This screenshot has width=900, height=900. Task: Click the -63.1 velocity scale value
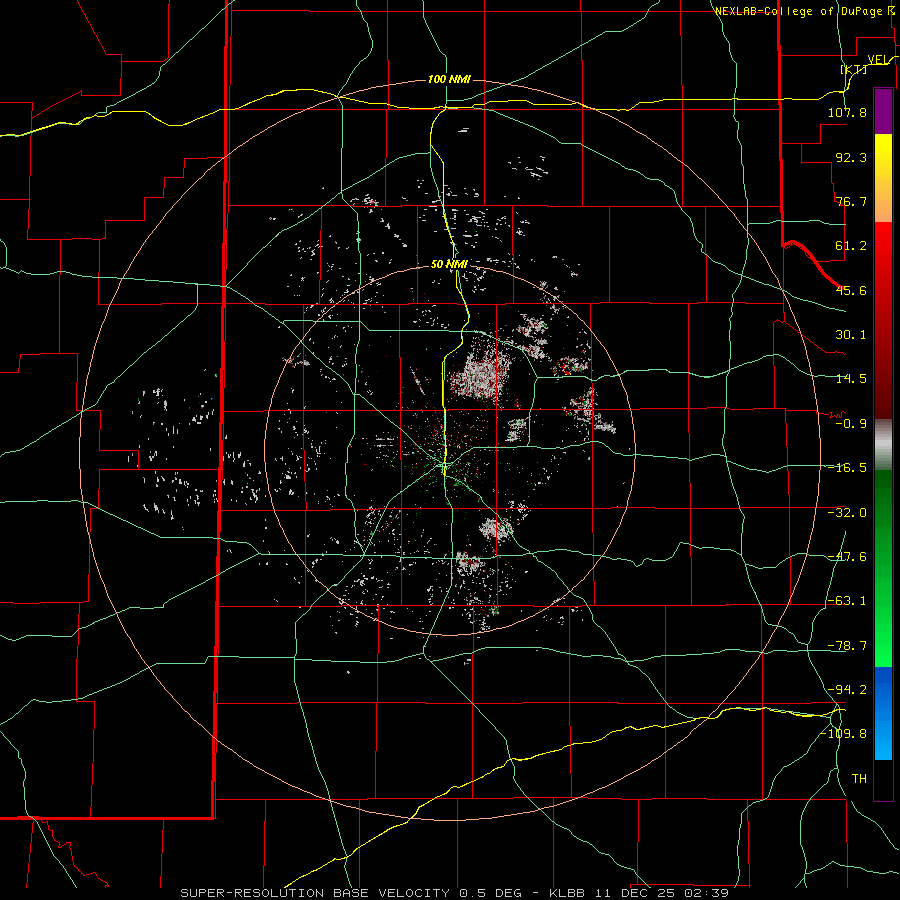pos(847,601)
